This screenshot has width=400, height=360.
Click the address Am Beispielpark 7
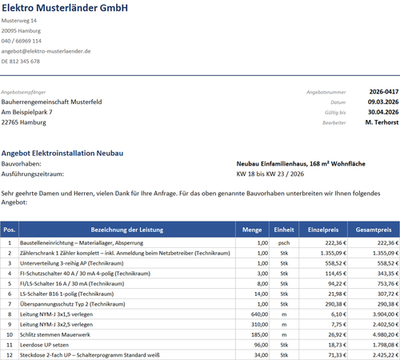click(x=27, y=112)
